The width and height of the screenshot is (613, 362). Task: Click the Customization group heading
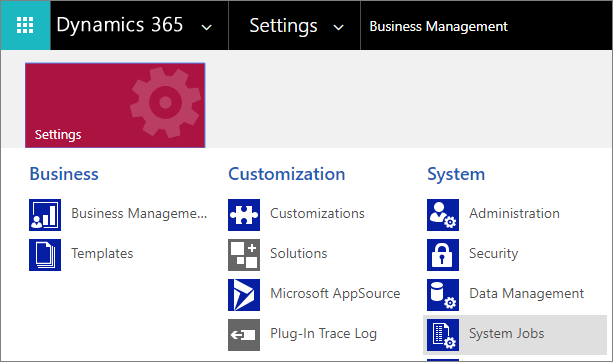[287, 174]
